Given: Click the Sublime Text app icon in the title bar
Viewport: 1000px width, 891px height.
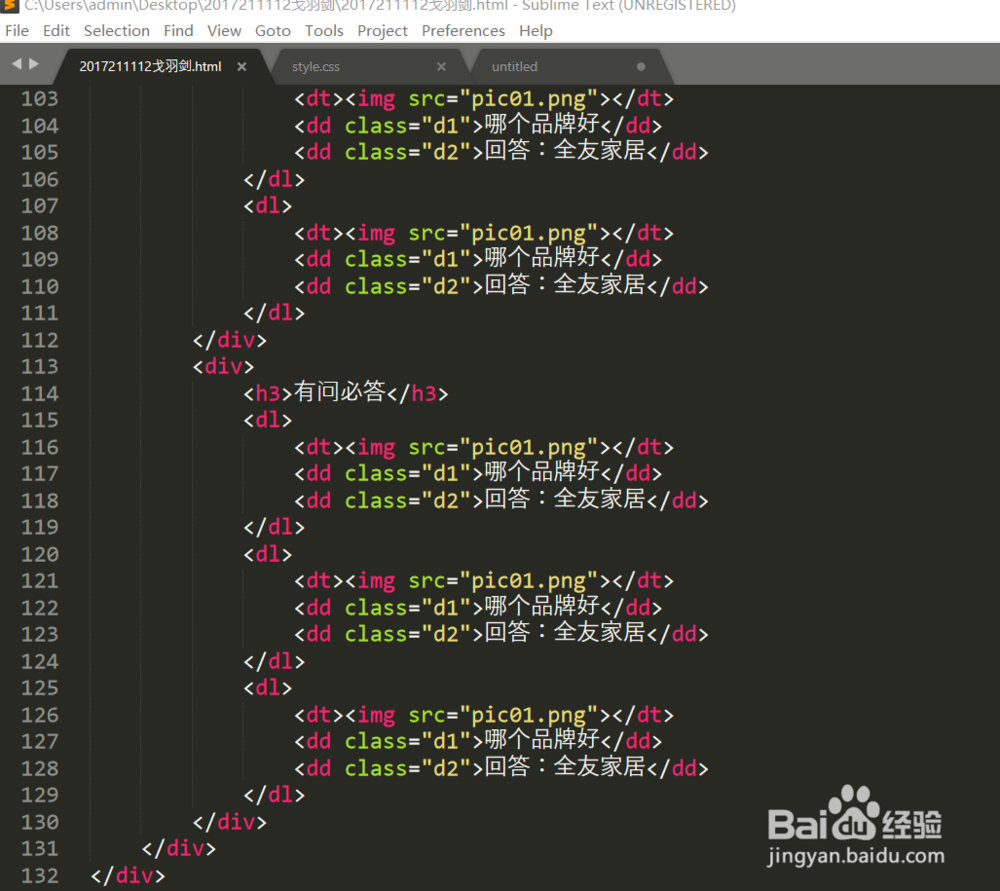Looking at the screenshot, I should click(10, 5).
